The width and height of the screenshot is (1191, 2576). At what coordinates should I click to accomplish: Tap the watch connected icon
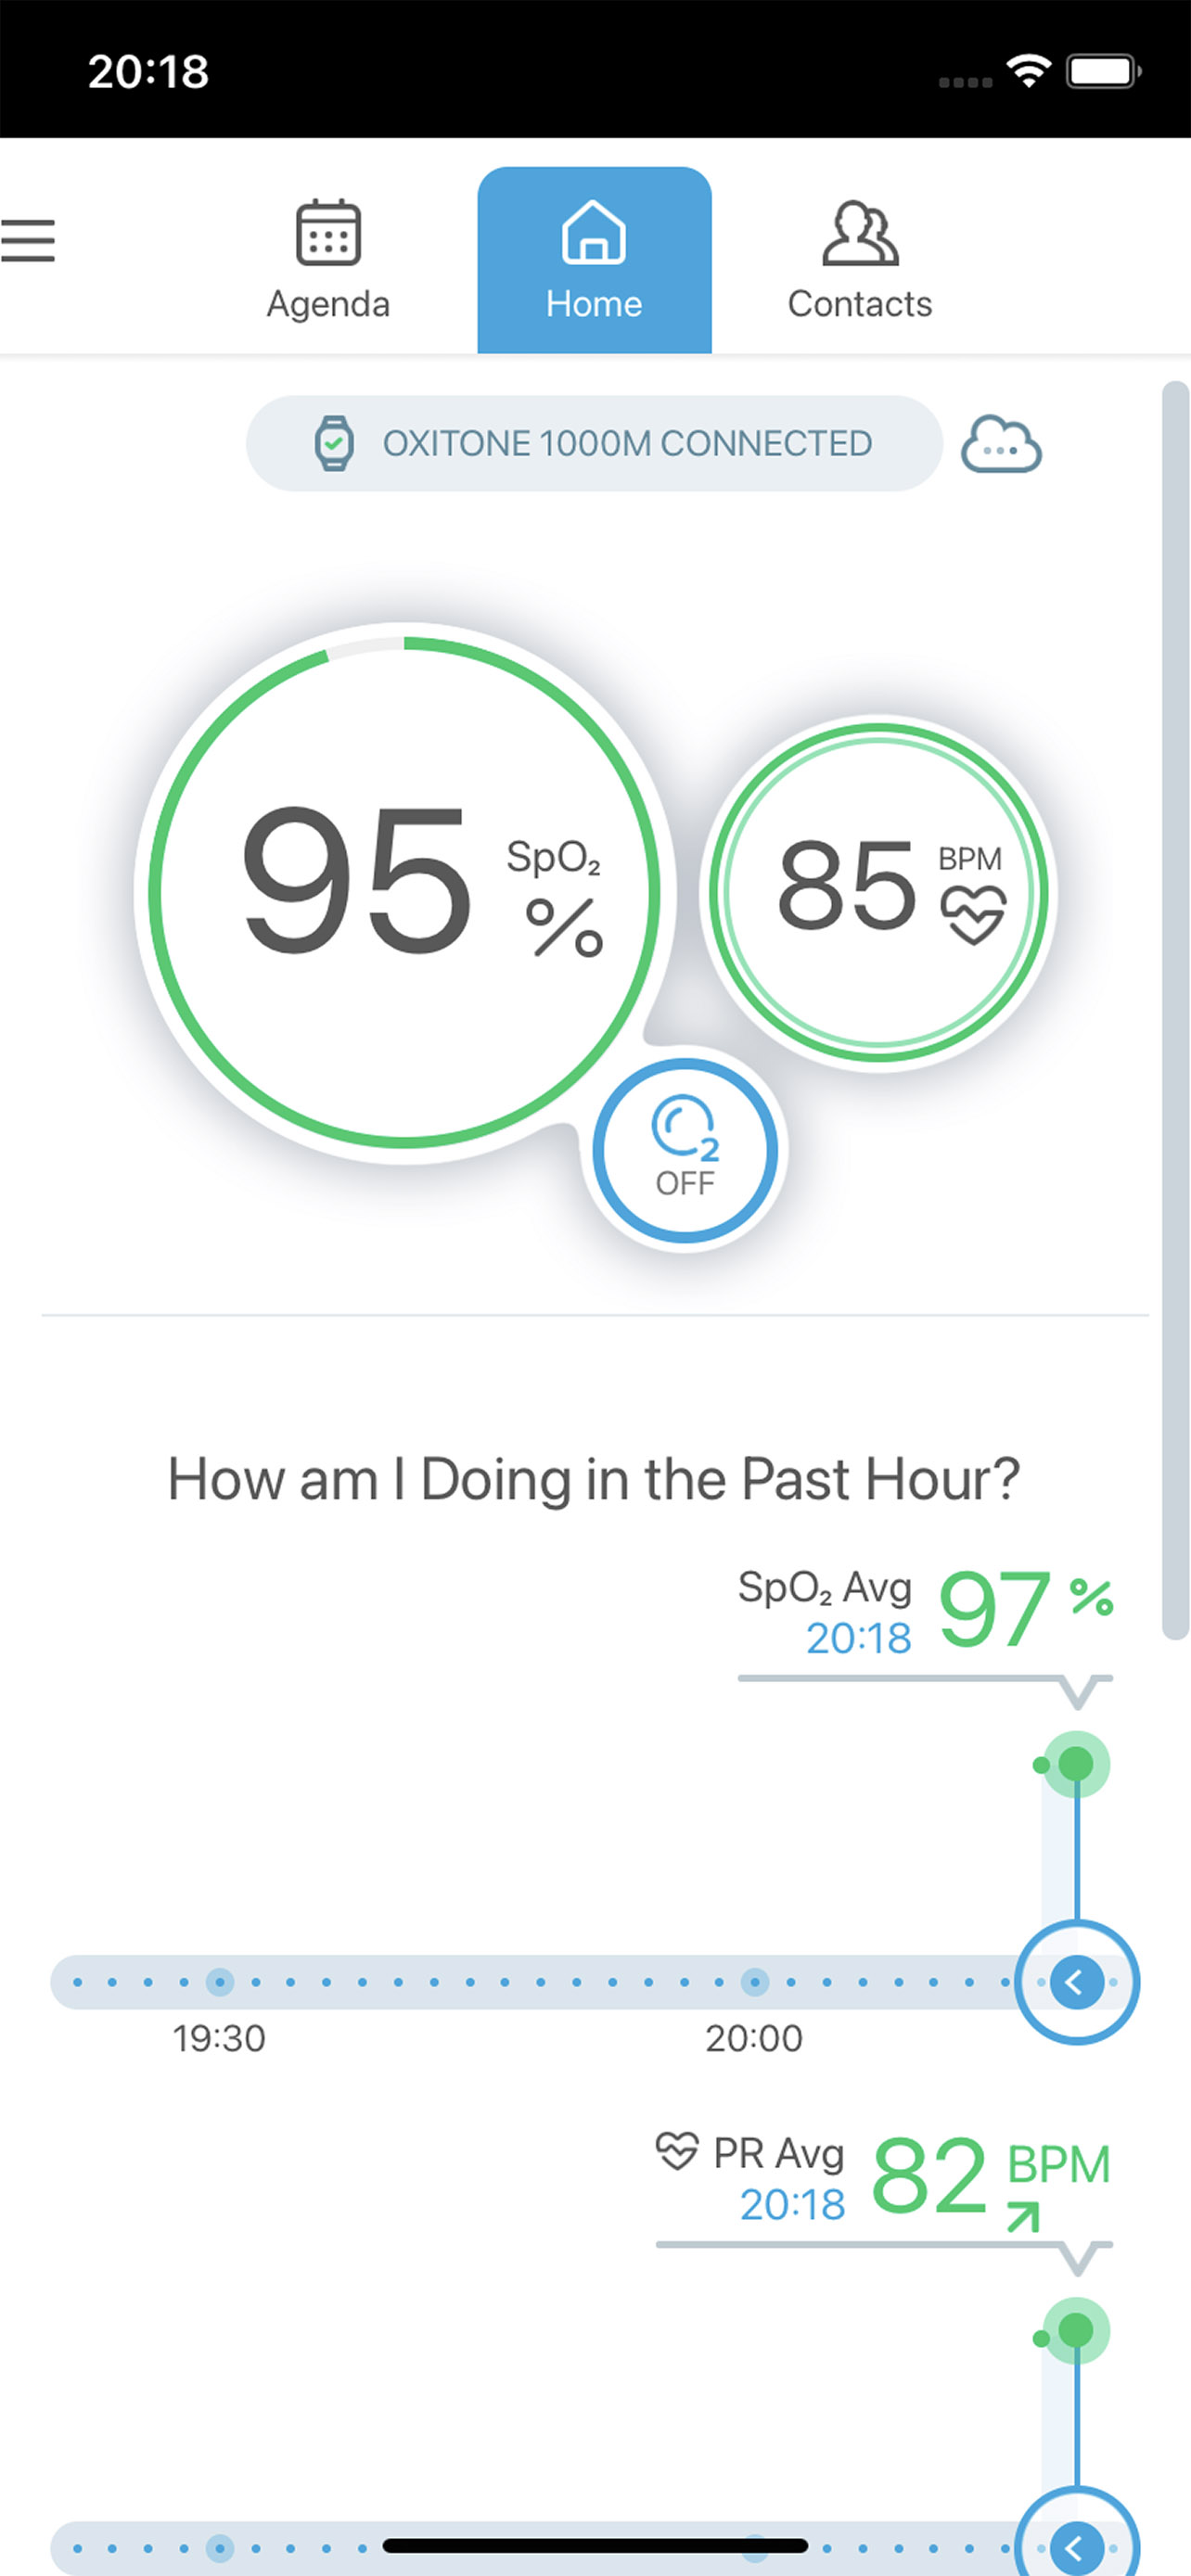(334, 443)
